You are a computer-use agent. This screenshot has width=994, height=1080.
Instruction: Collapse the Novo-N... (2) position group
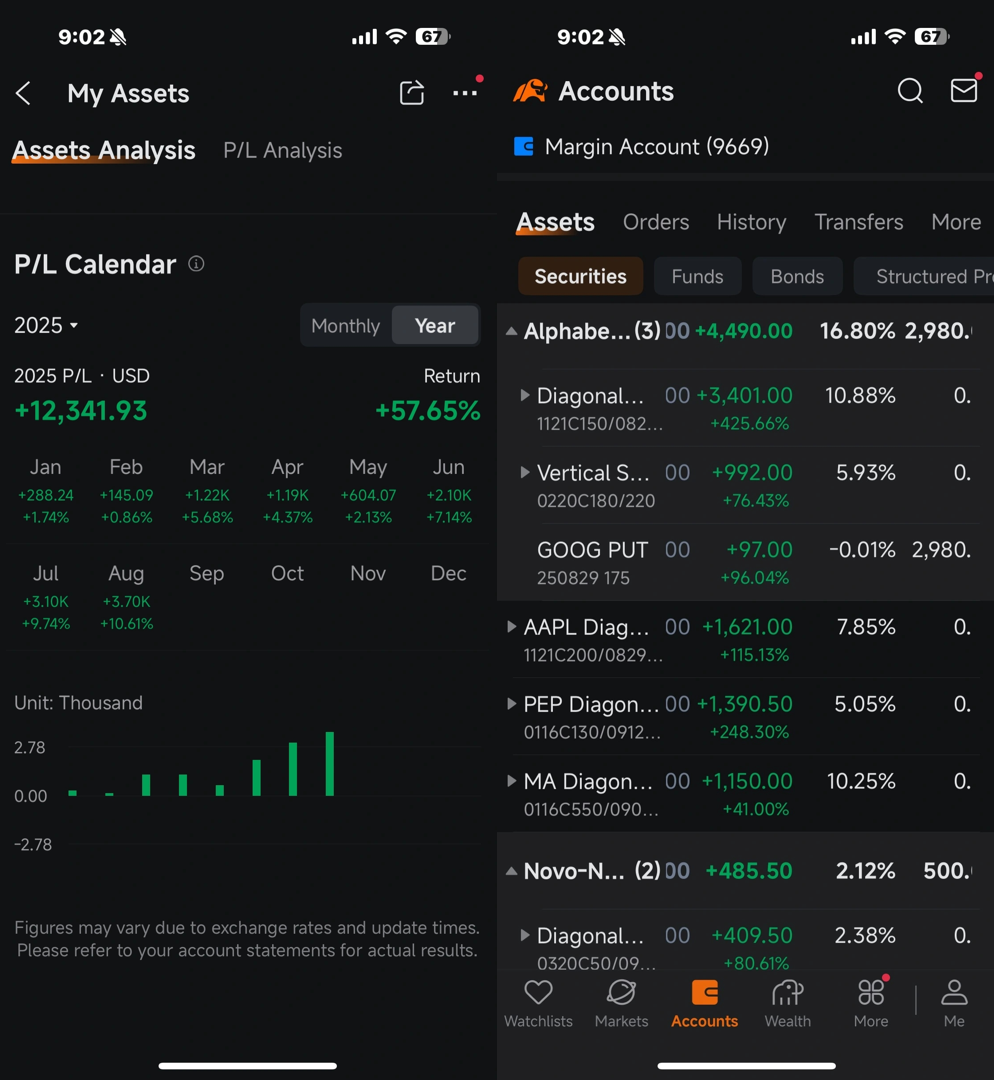pos(511,871)
